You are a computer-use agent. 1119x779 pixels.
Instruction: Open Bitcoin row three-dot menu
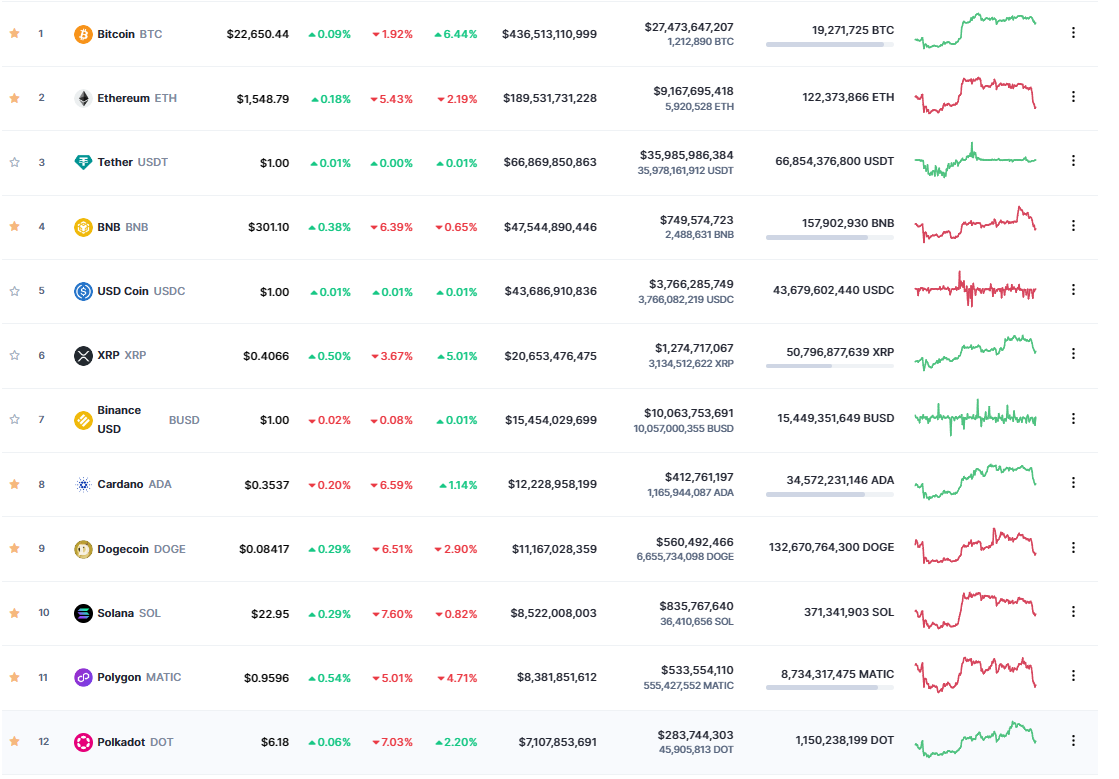[1073, 33]
